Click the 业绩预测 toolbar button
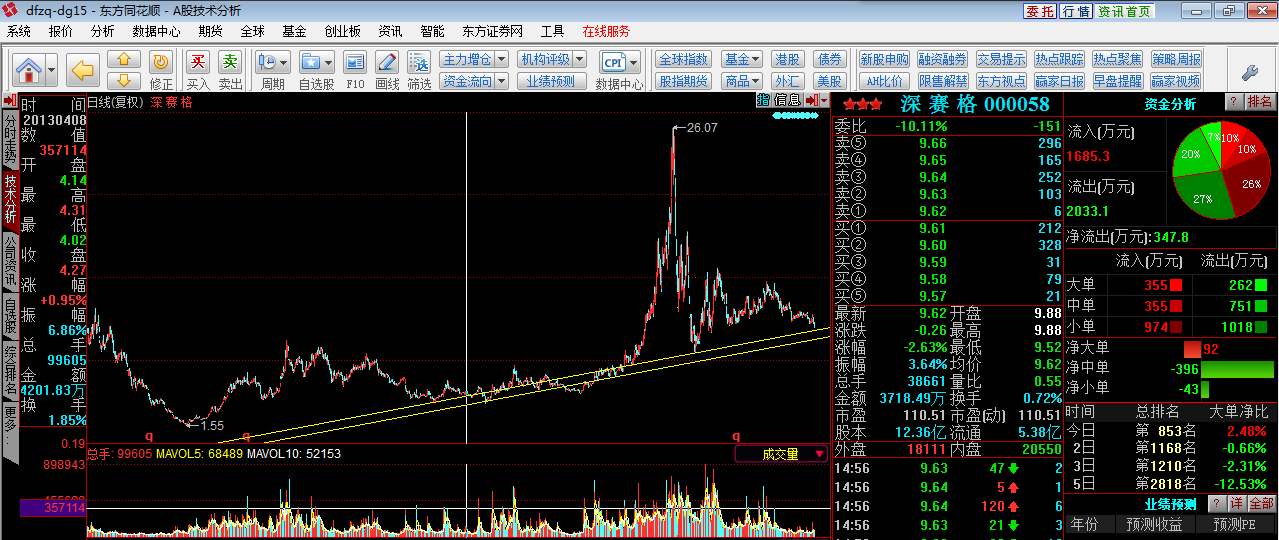Screen dimensions: 1279x540 pyautogui.click(x=551, y=81)
